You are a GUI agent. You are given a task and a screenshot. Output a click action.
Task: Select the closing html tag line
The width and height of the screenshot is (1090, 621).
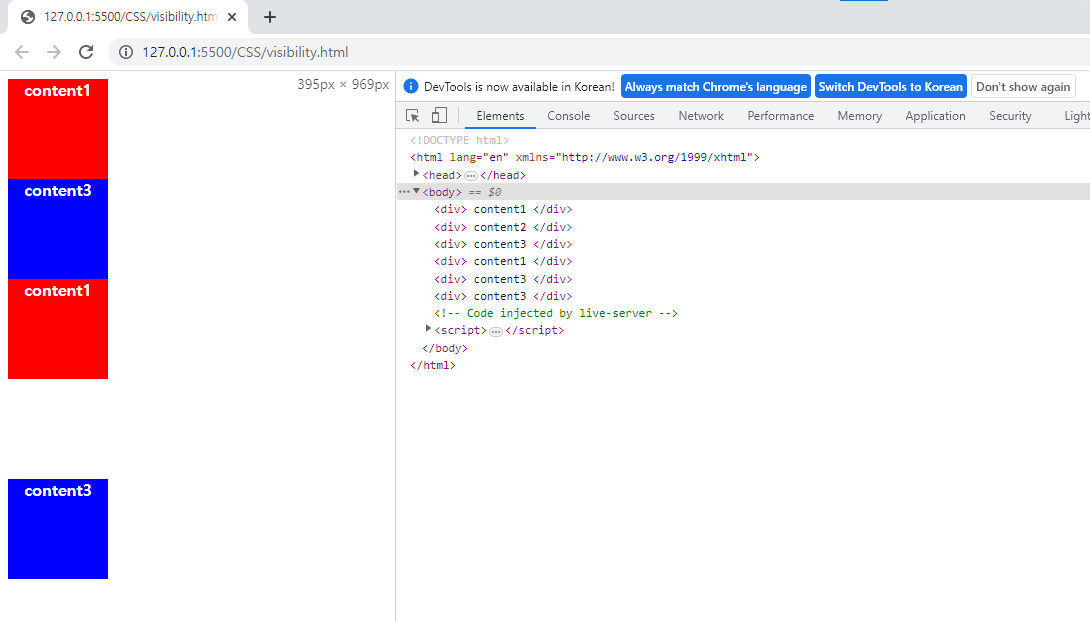[x=433, y=366]
